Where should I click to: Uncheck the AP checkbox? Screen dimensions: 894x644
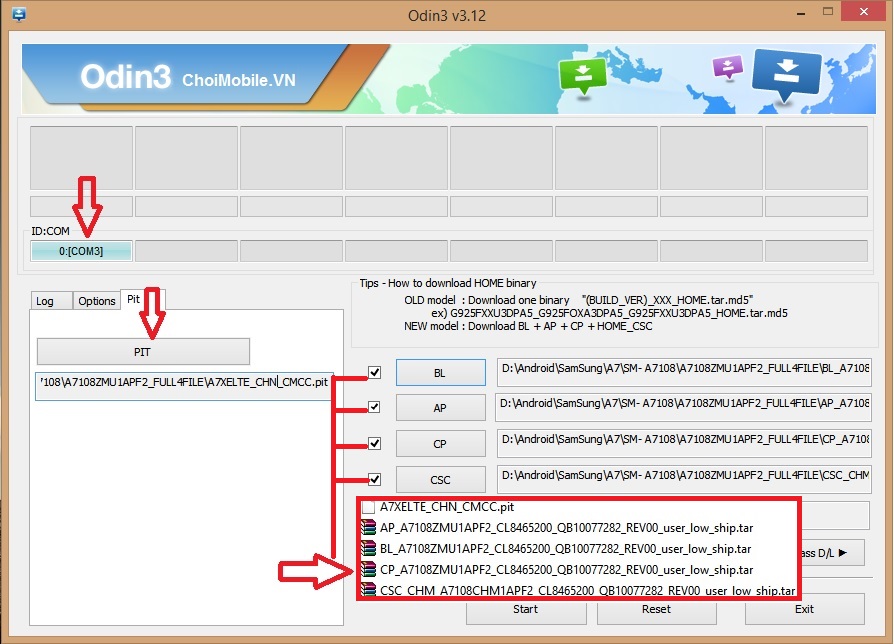click(x=374, y=407)
